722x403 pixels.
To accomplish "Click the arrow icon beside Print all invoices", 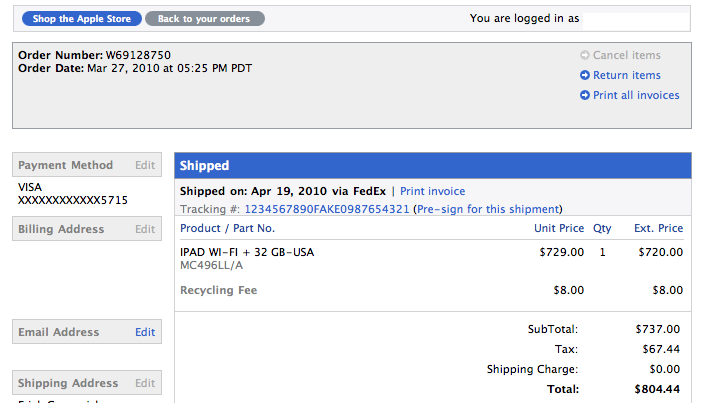I will tap(585, 96).
